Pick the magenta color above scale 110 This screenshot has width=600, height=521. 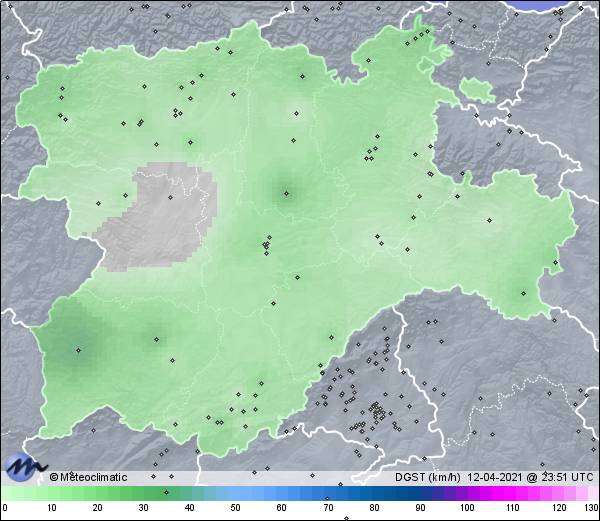(x=513, y=493)
